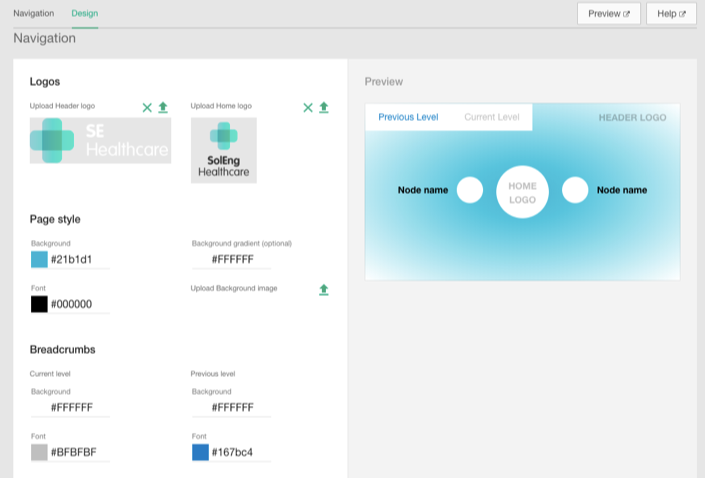
Task: Click the HOME LOGO circle in preview
Action: coord(522,192)
